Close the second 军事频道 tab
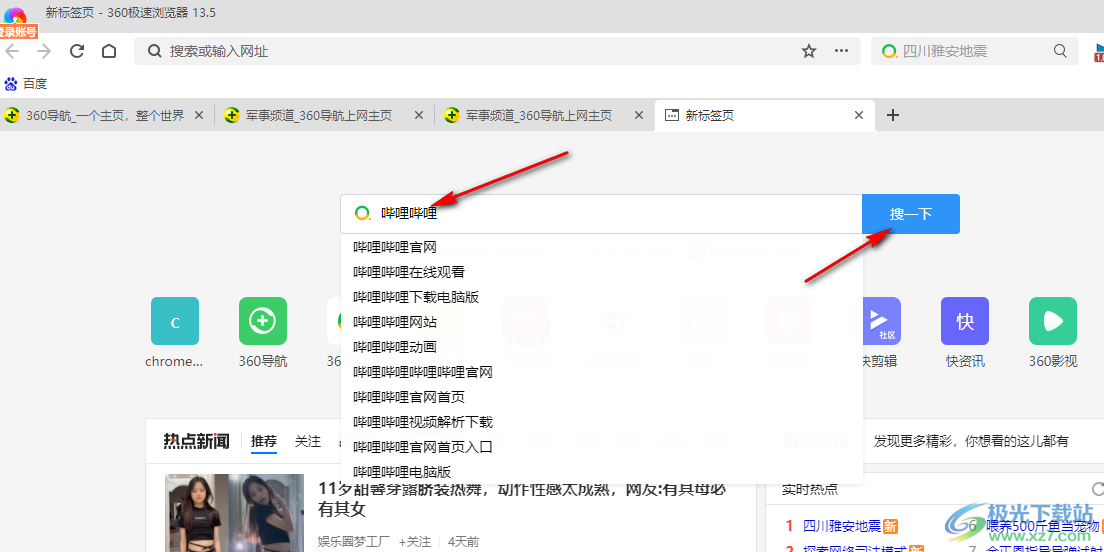This screenshot has width=1104, height=552. click(639, 115)
